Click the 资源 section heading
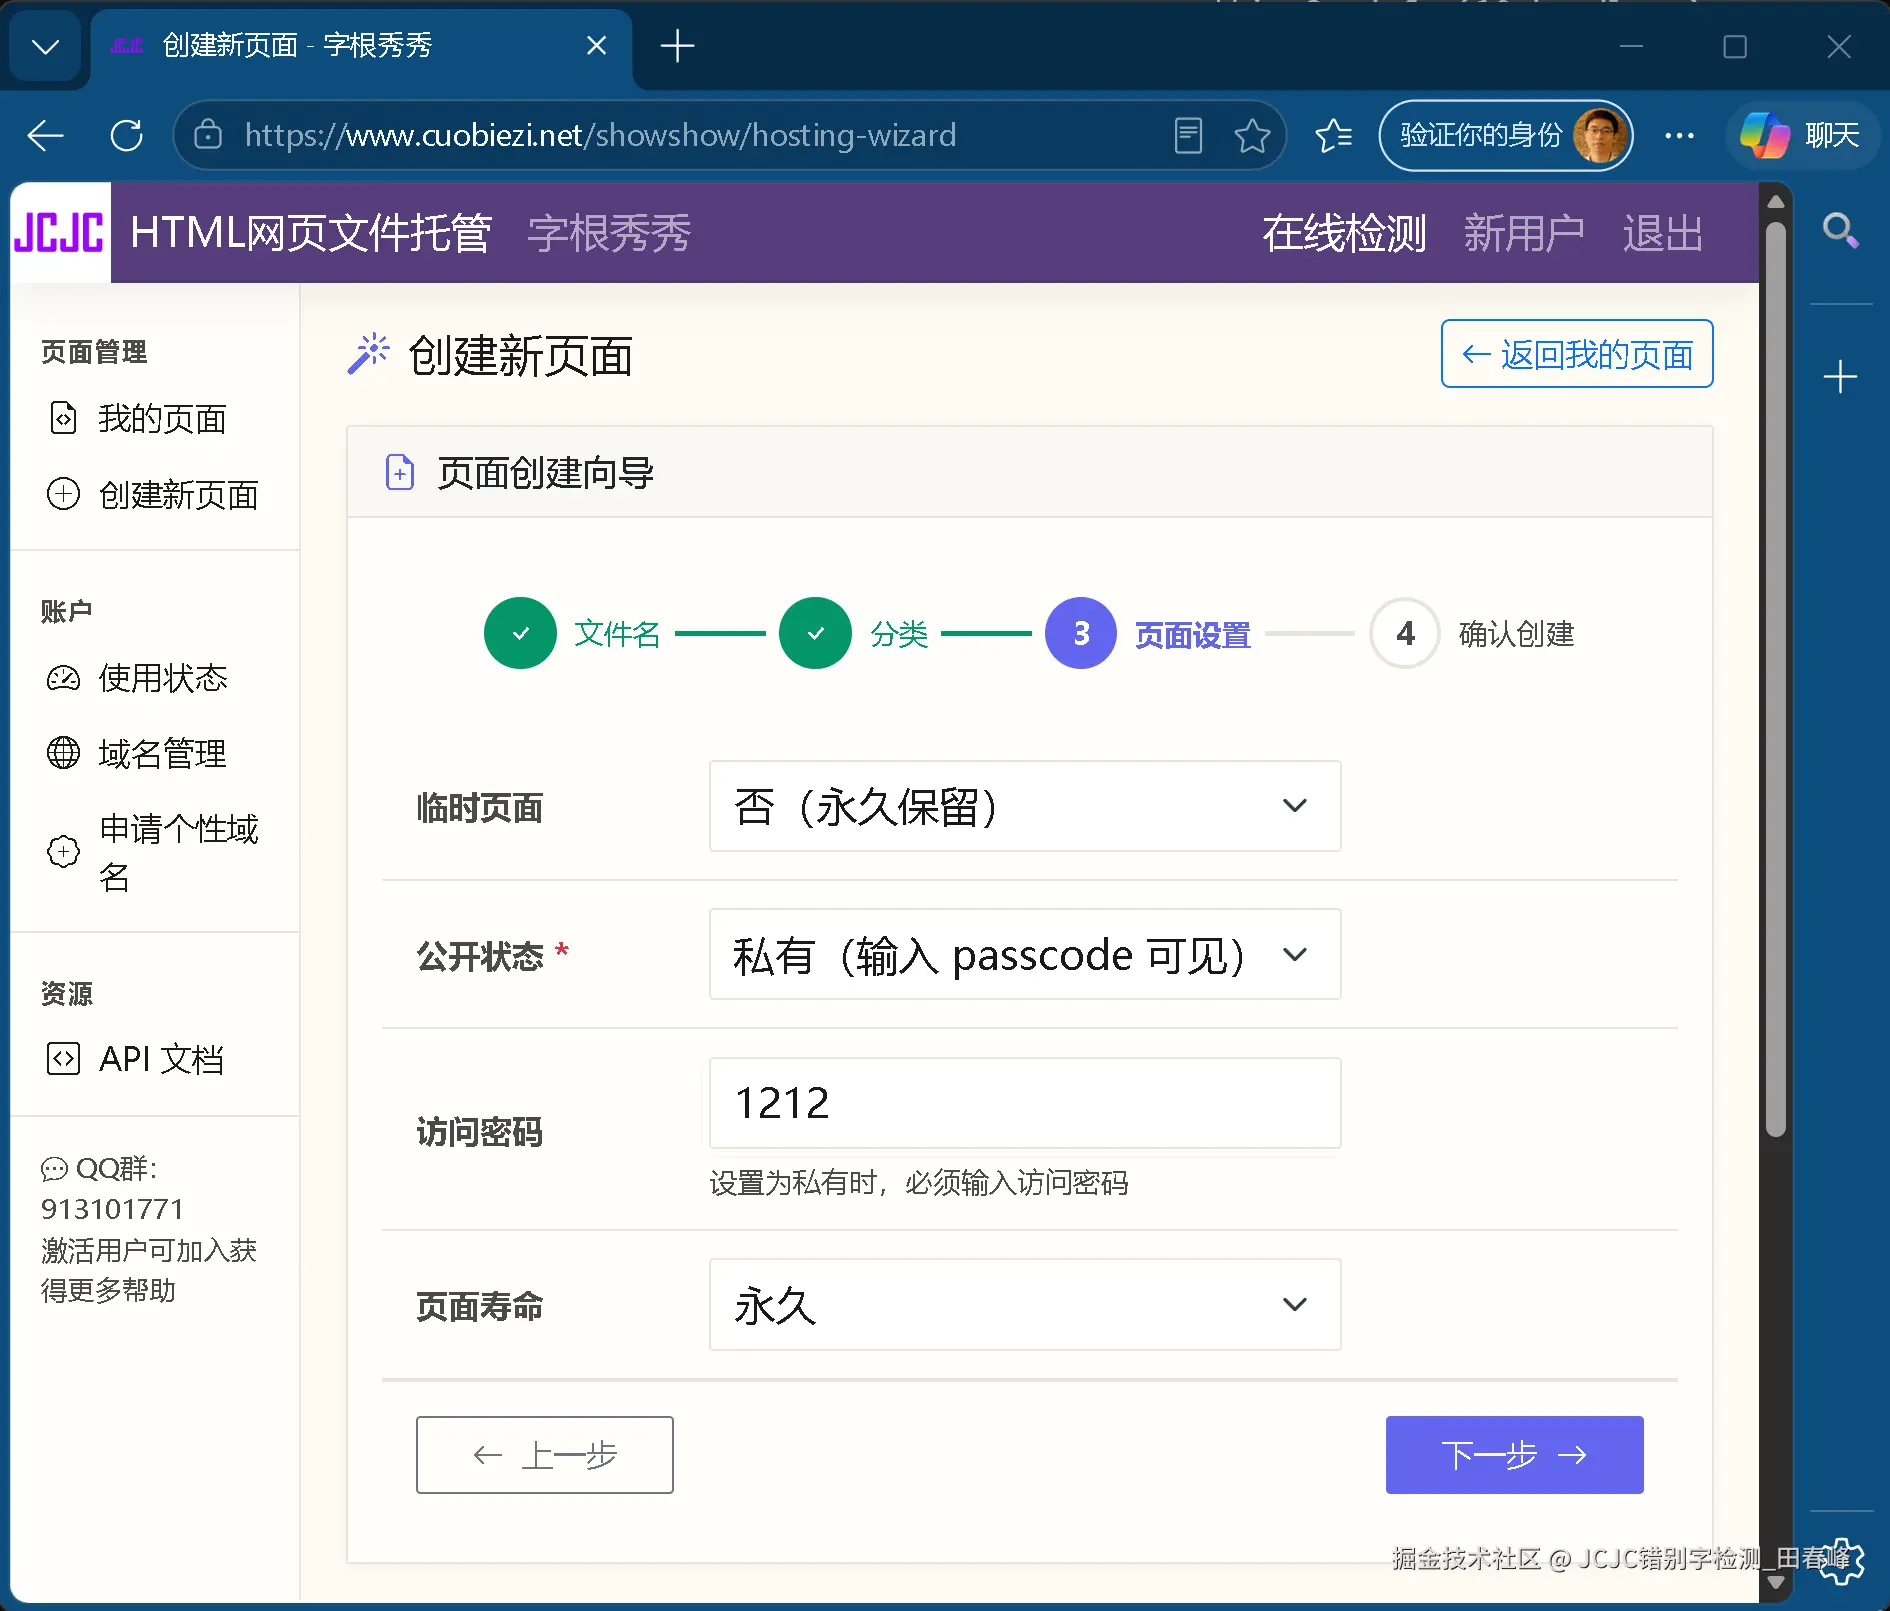1890x1611 pixels. coord(67,993)
